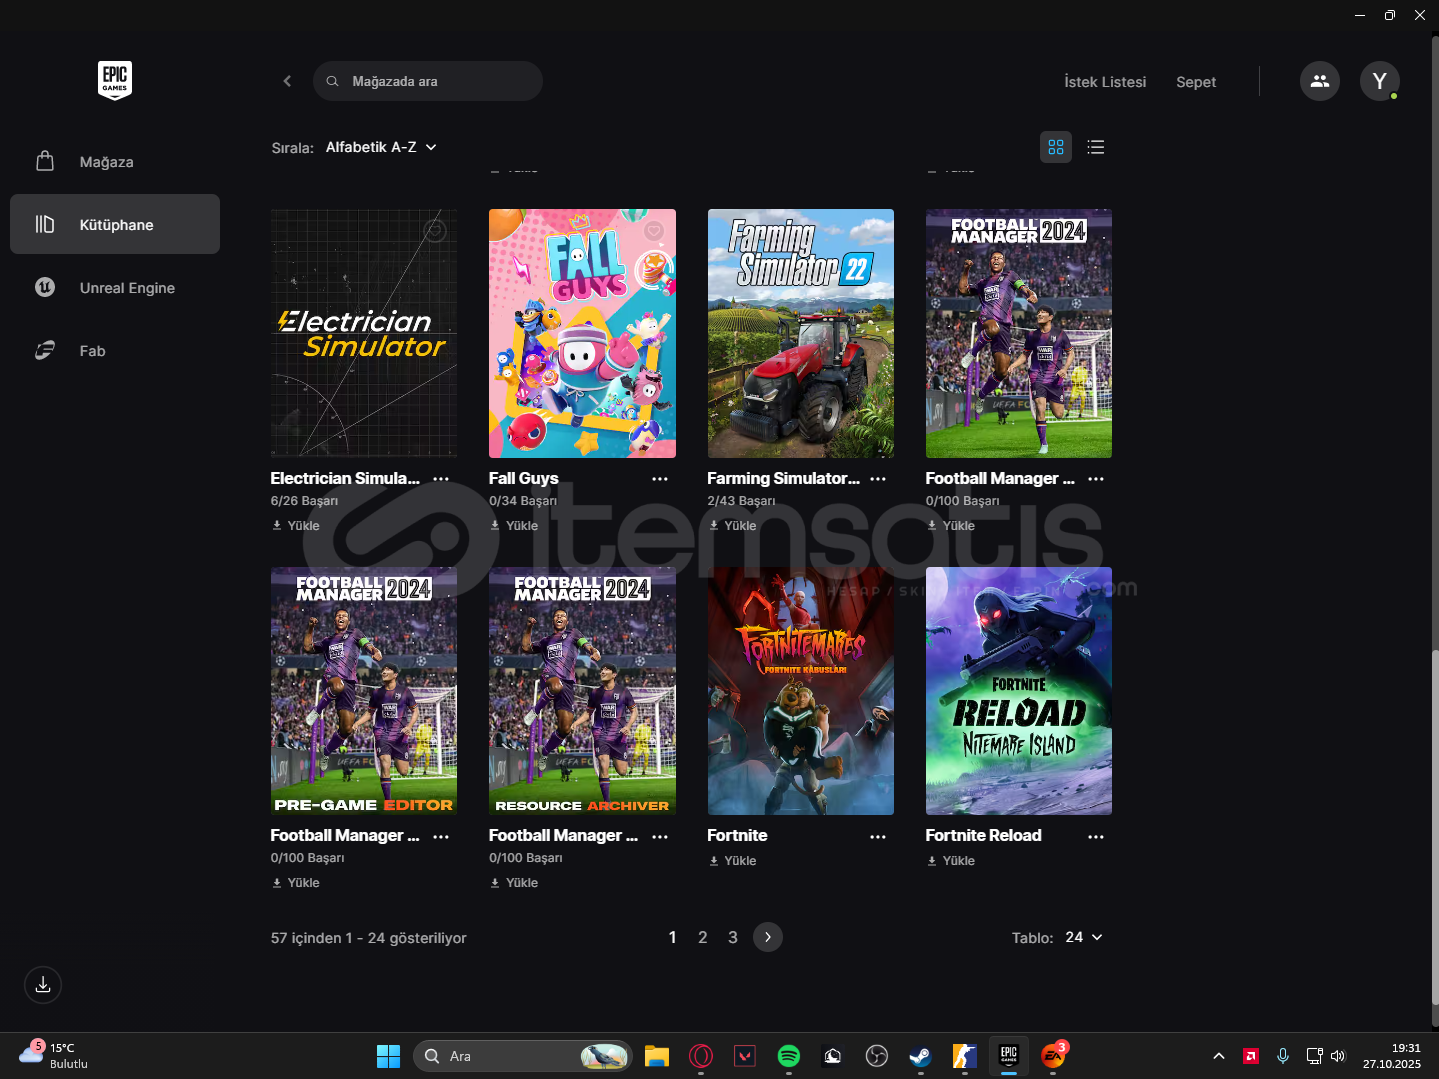The width and height of the screenshot is (1439, 1079).
Task: Open the Downloads icon in sidebar
Action: 43,985
